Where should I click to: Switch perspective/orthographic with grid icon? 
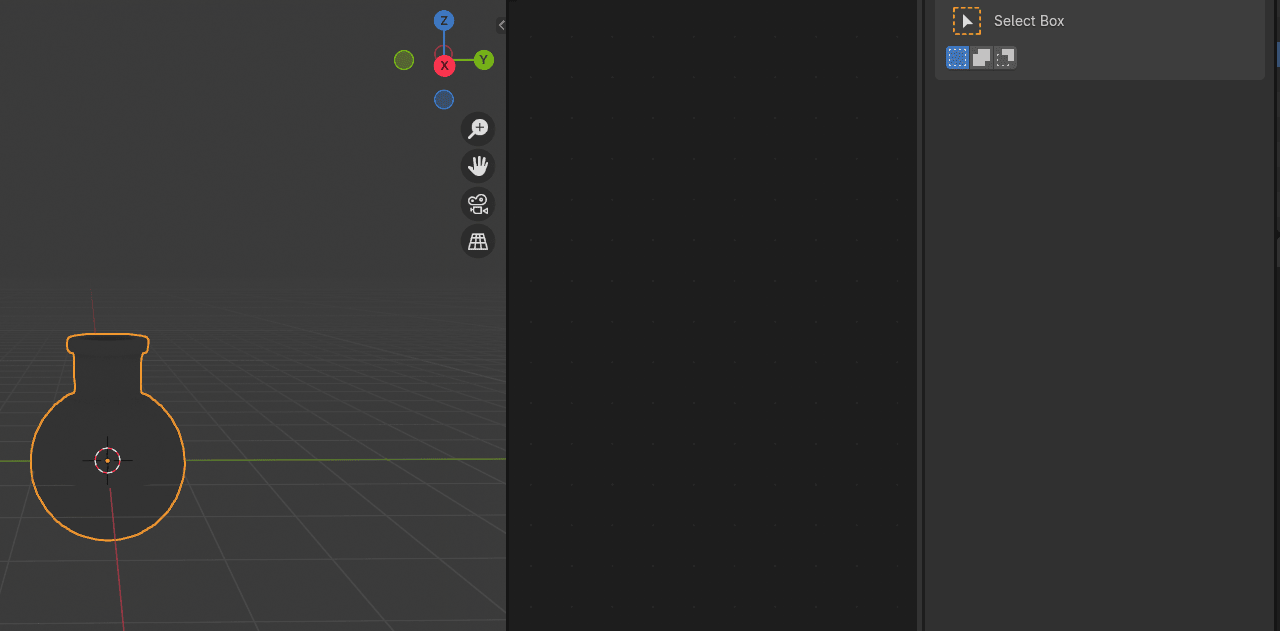[478, 242]
